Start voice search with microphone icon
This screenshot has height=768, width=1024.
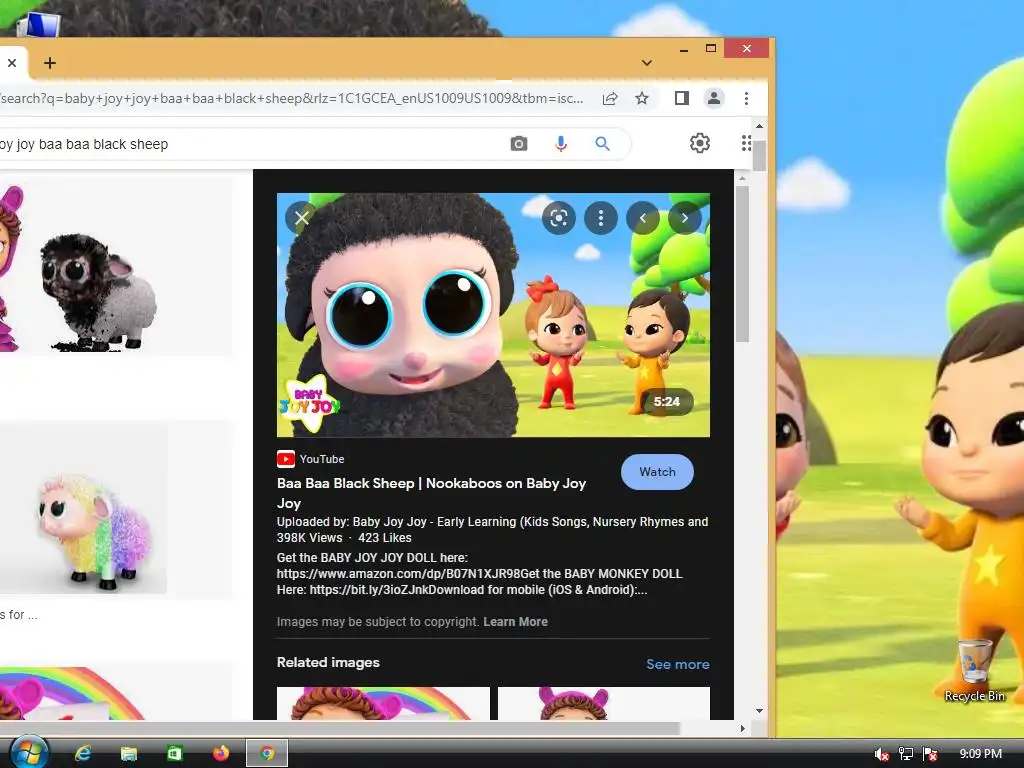click(560, 144)
